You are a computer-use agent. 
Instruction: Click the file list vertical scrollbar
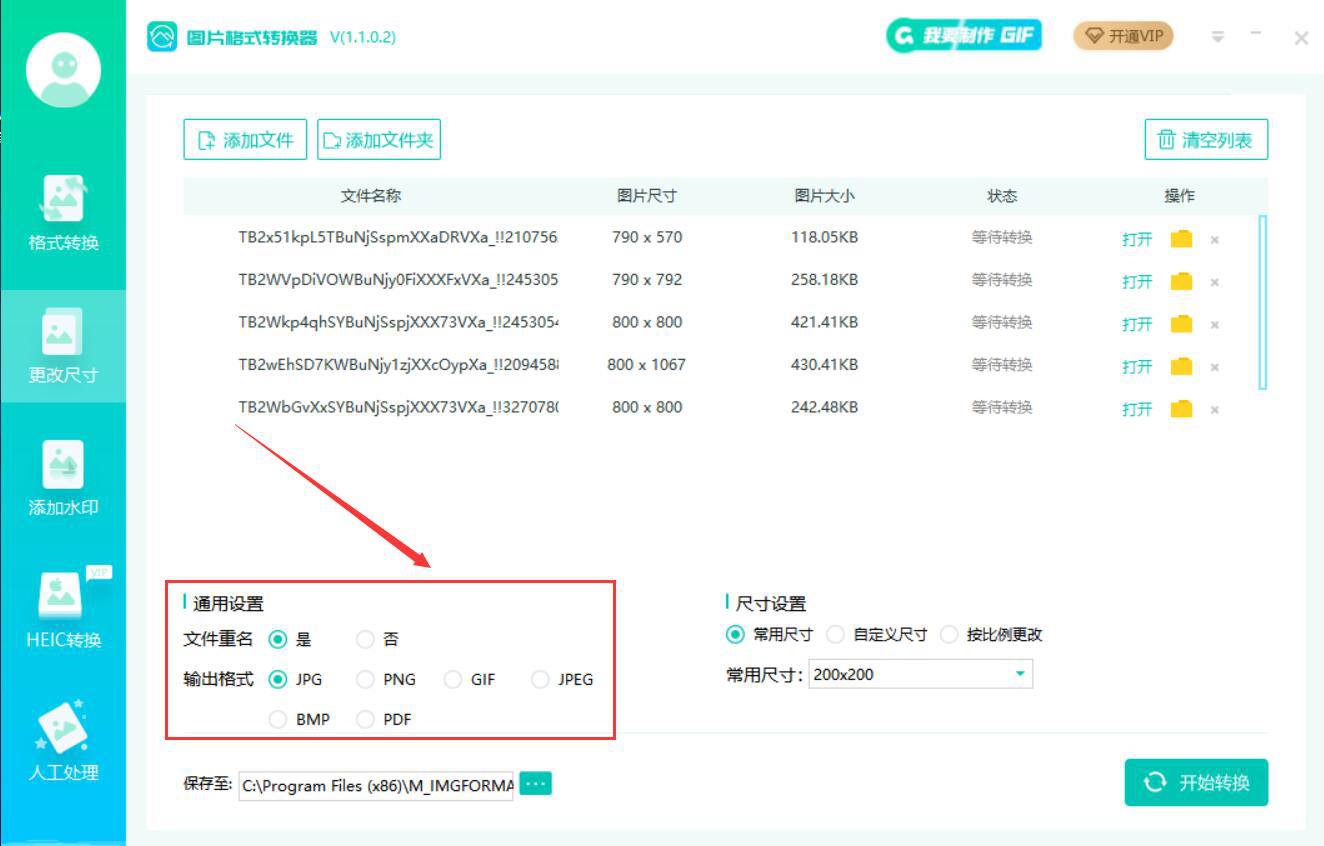[x=1263, y=302]
